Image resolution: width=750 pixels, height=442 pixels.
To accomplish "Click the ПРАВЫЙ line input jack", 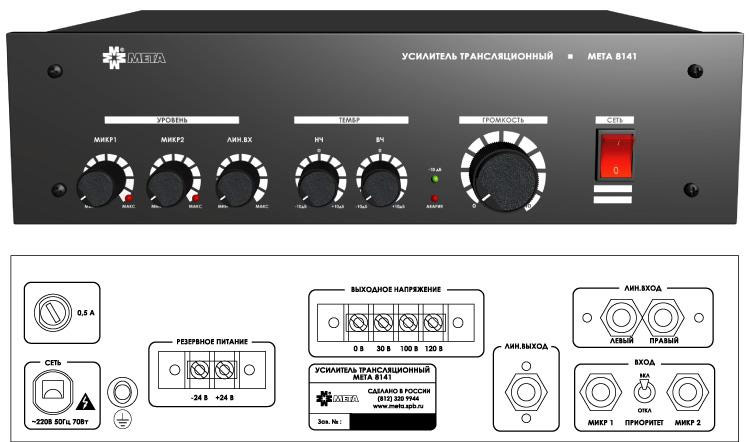I will coord(663,318).
